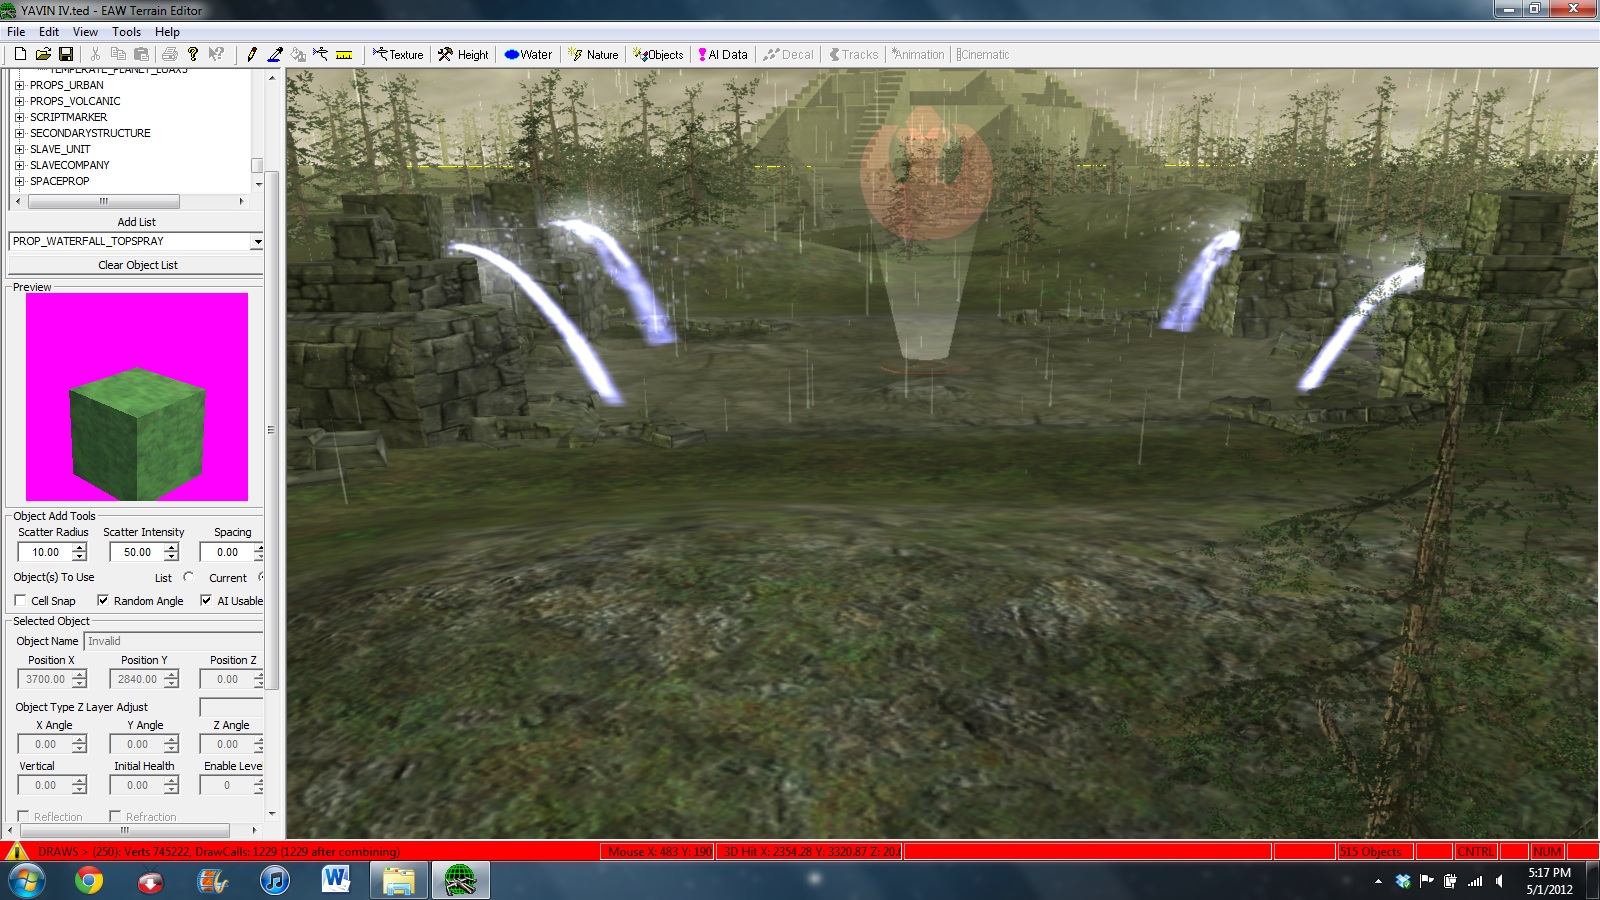Click the Scatter Intensity value field
The height and width of the screenshot is (900, 1600).
137,552
